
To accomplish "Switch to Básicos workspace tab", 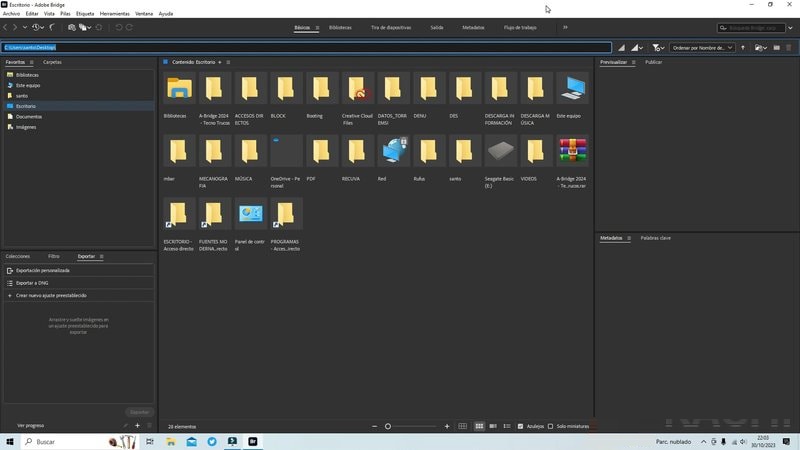I will 302,28.
